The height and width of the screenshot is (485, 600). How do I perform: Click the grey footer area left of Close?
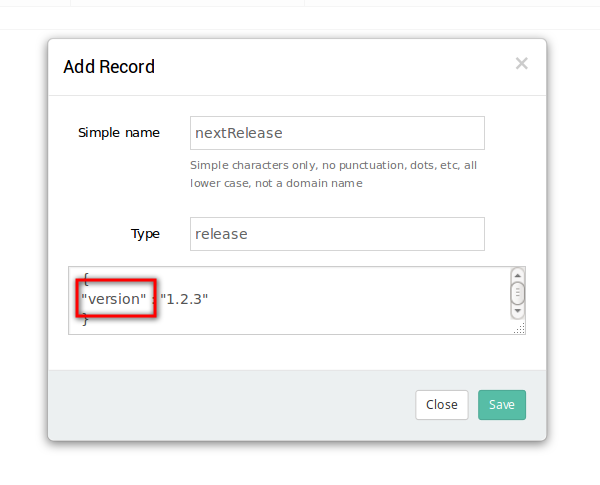point(230,405)
